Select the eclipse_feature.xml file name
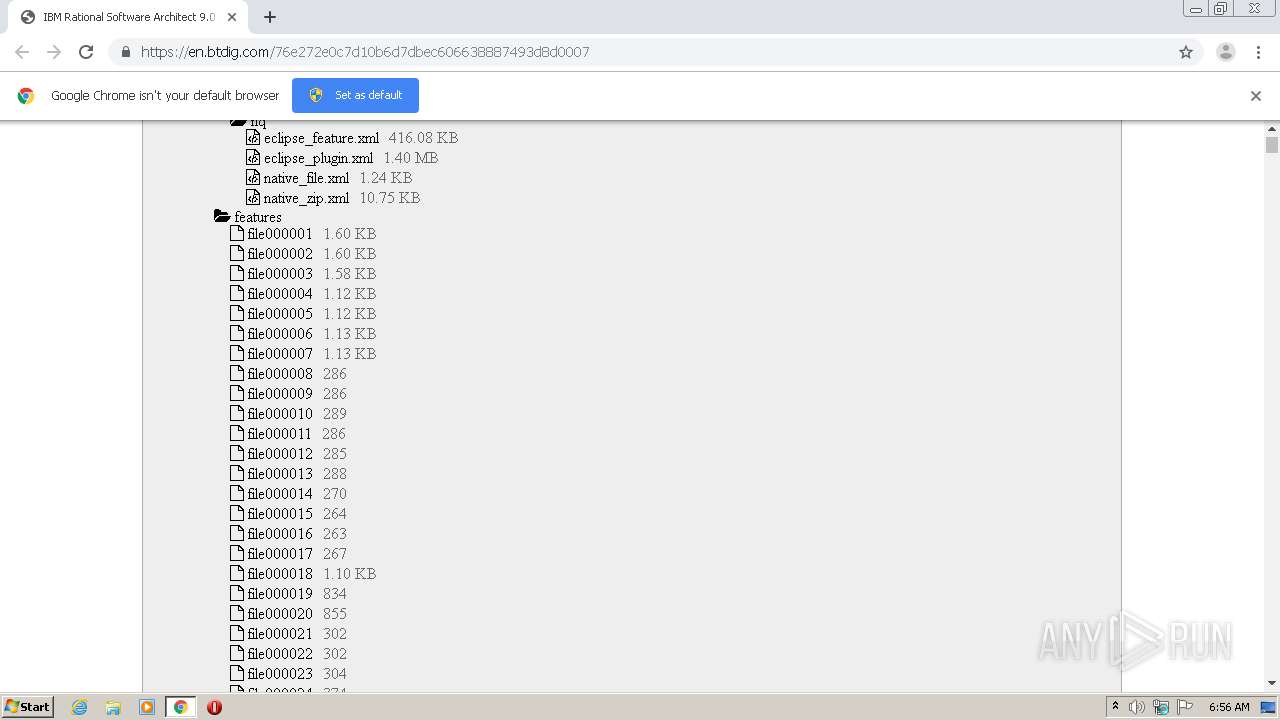 coord(321,138)
